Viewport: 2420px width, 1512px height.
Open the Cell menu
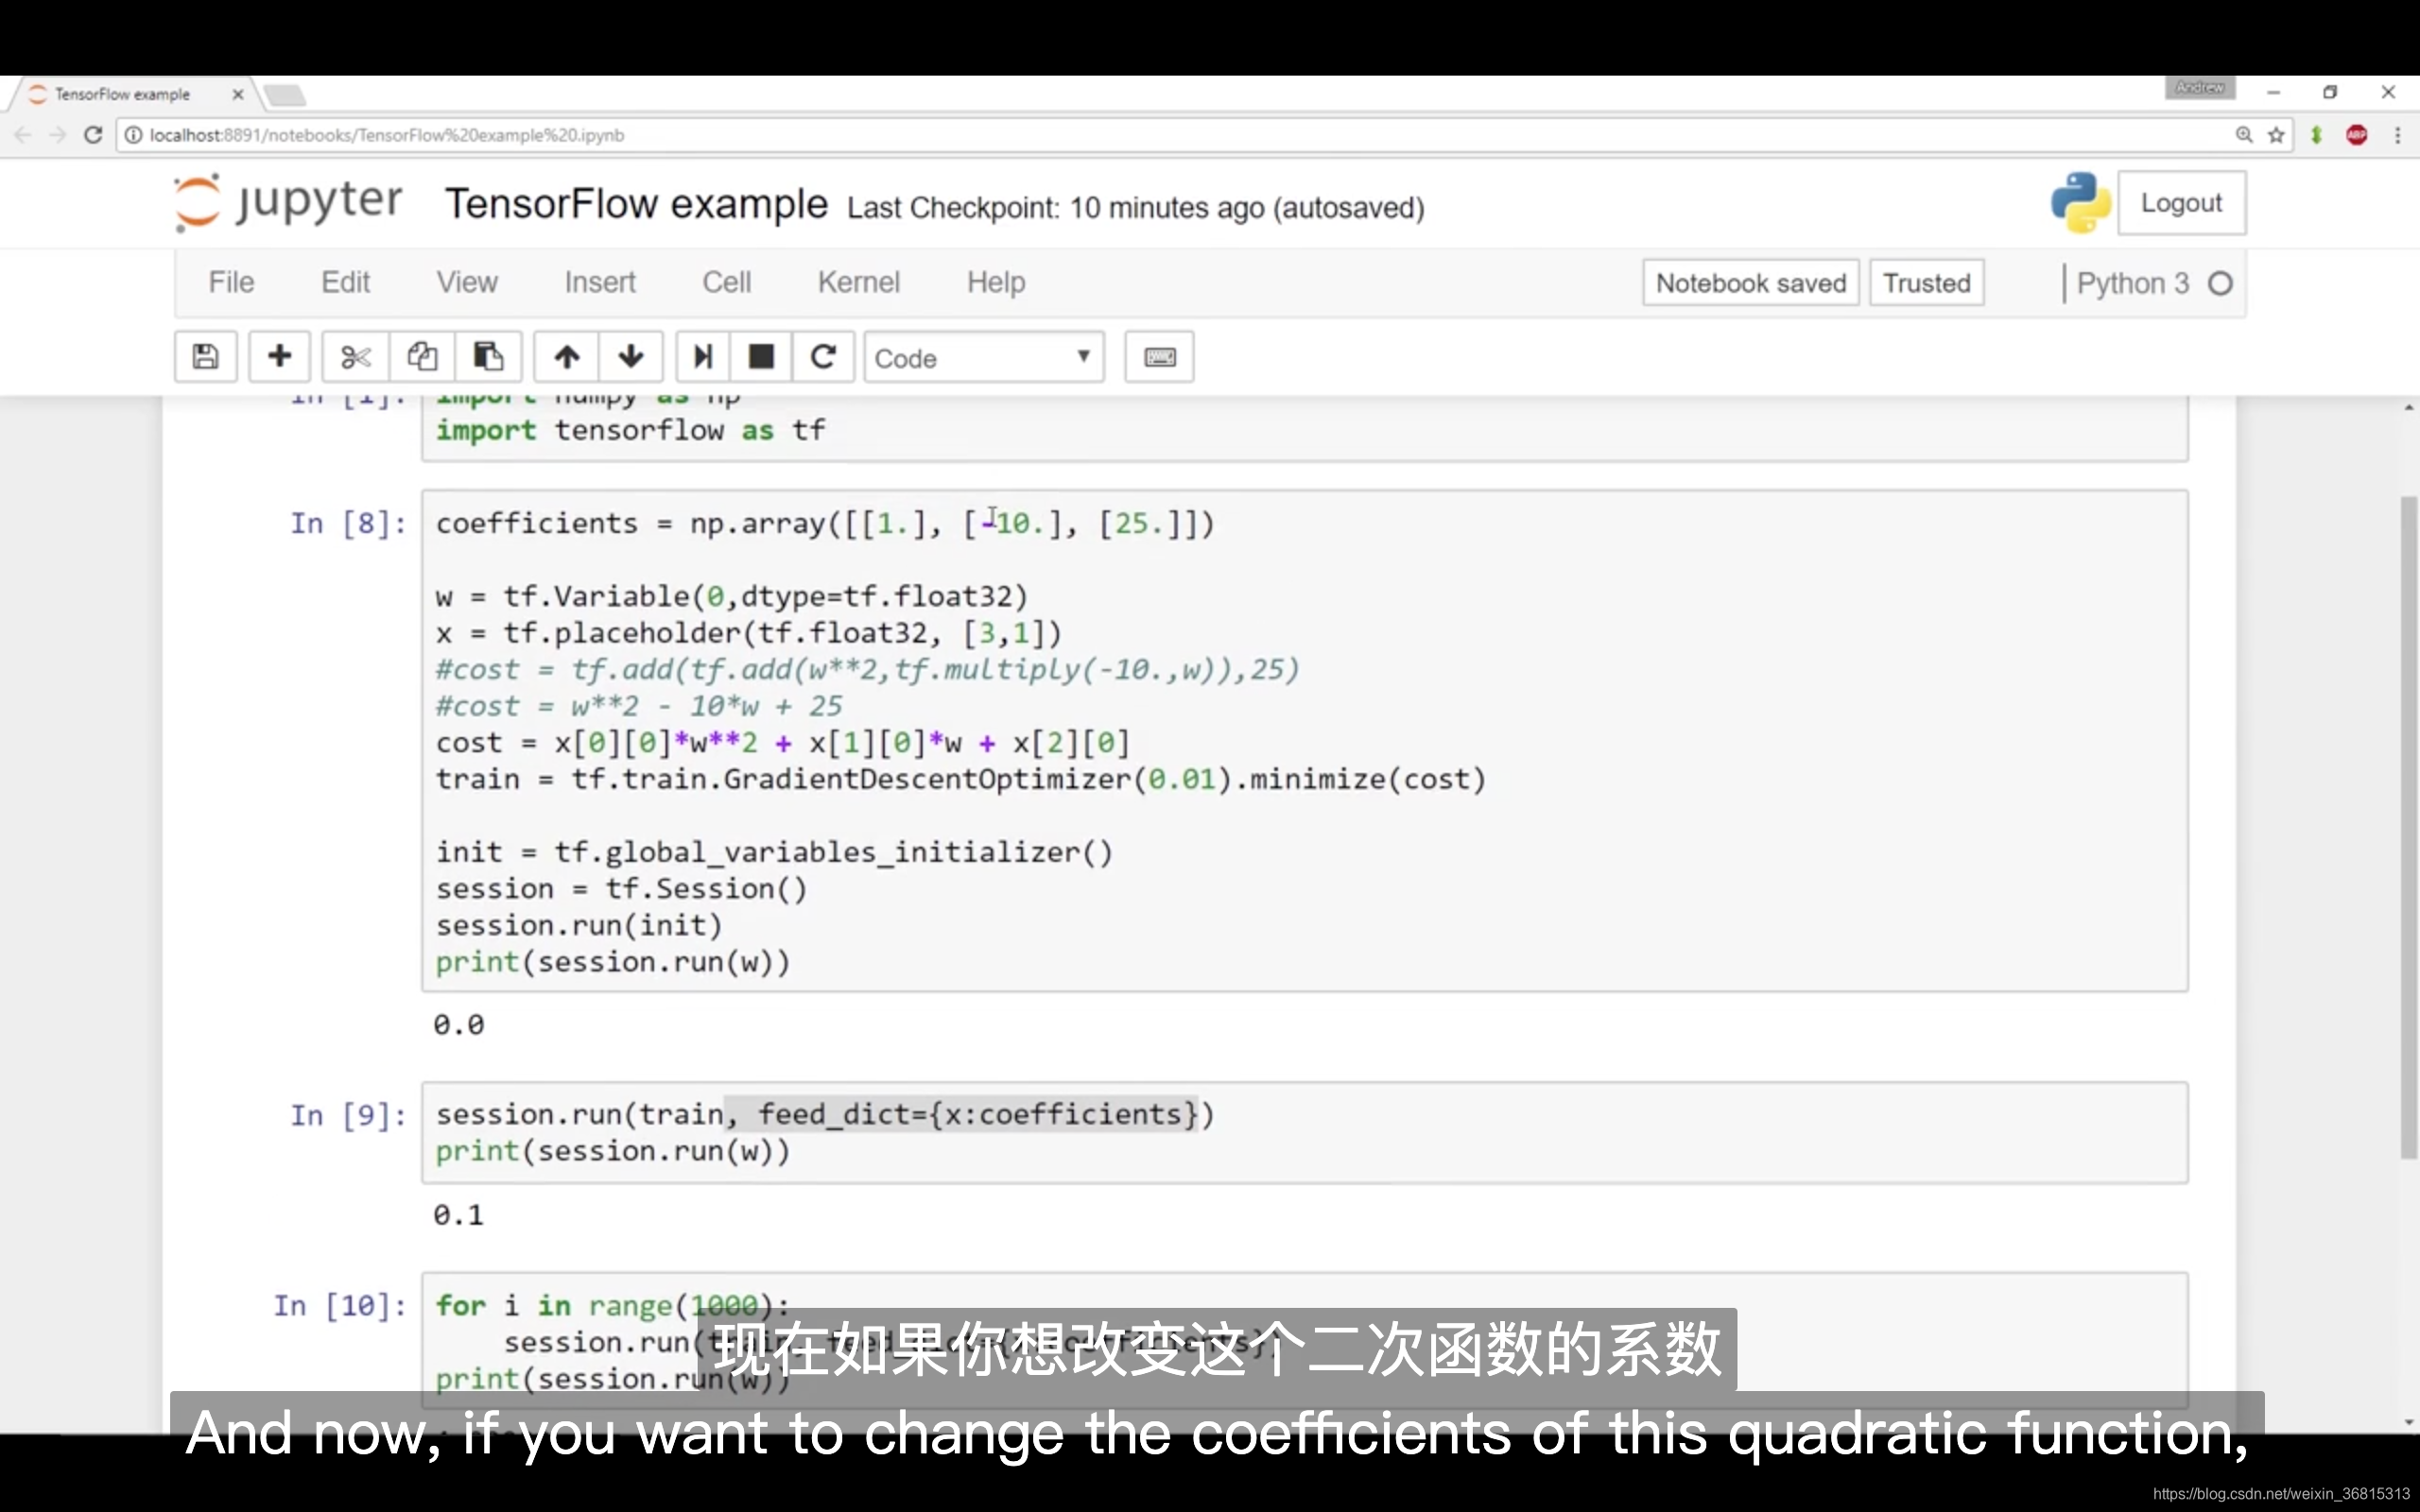(x=727, y=283)
